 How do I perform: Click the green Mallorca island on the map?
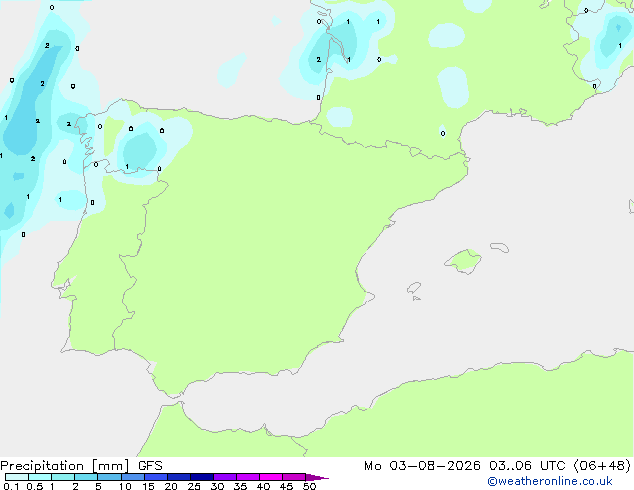pyautogui.click(x=464, y=261)
